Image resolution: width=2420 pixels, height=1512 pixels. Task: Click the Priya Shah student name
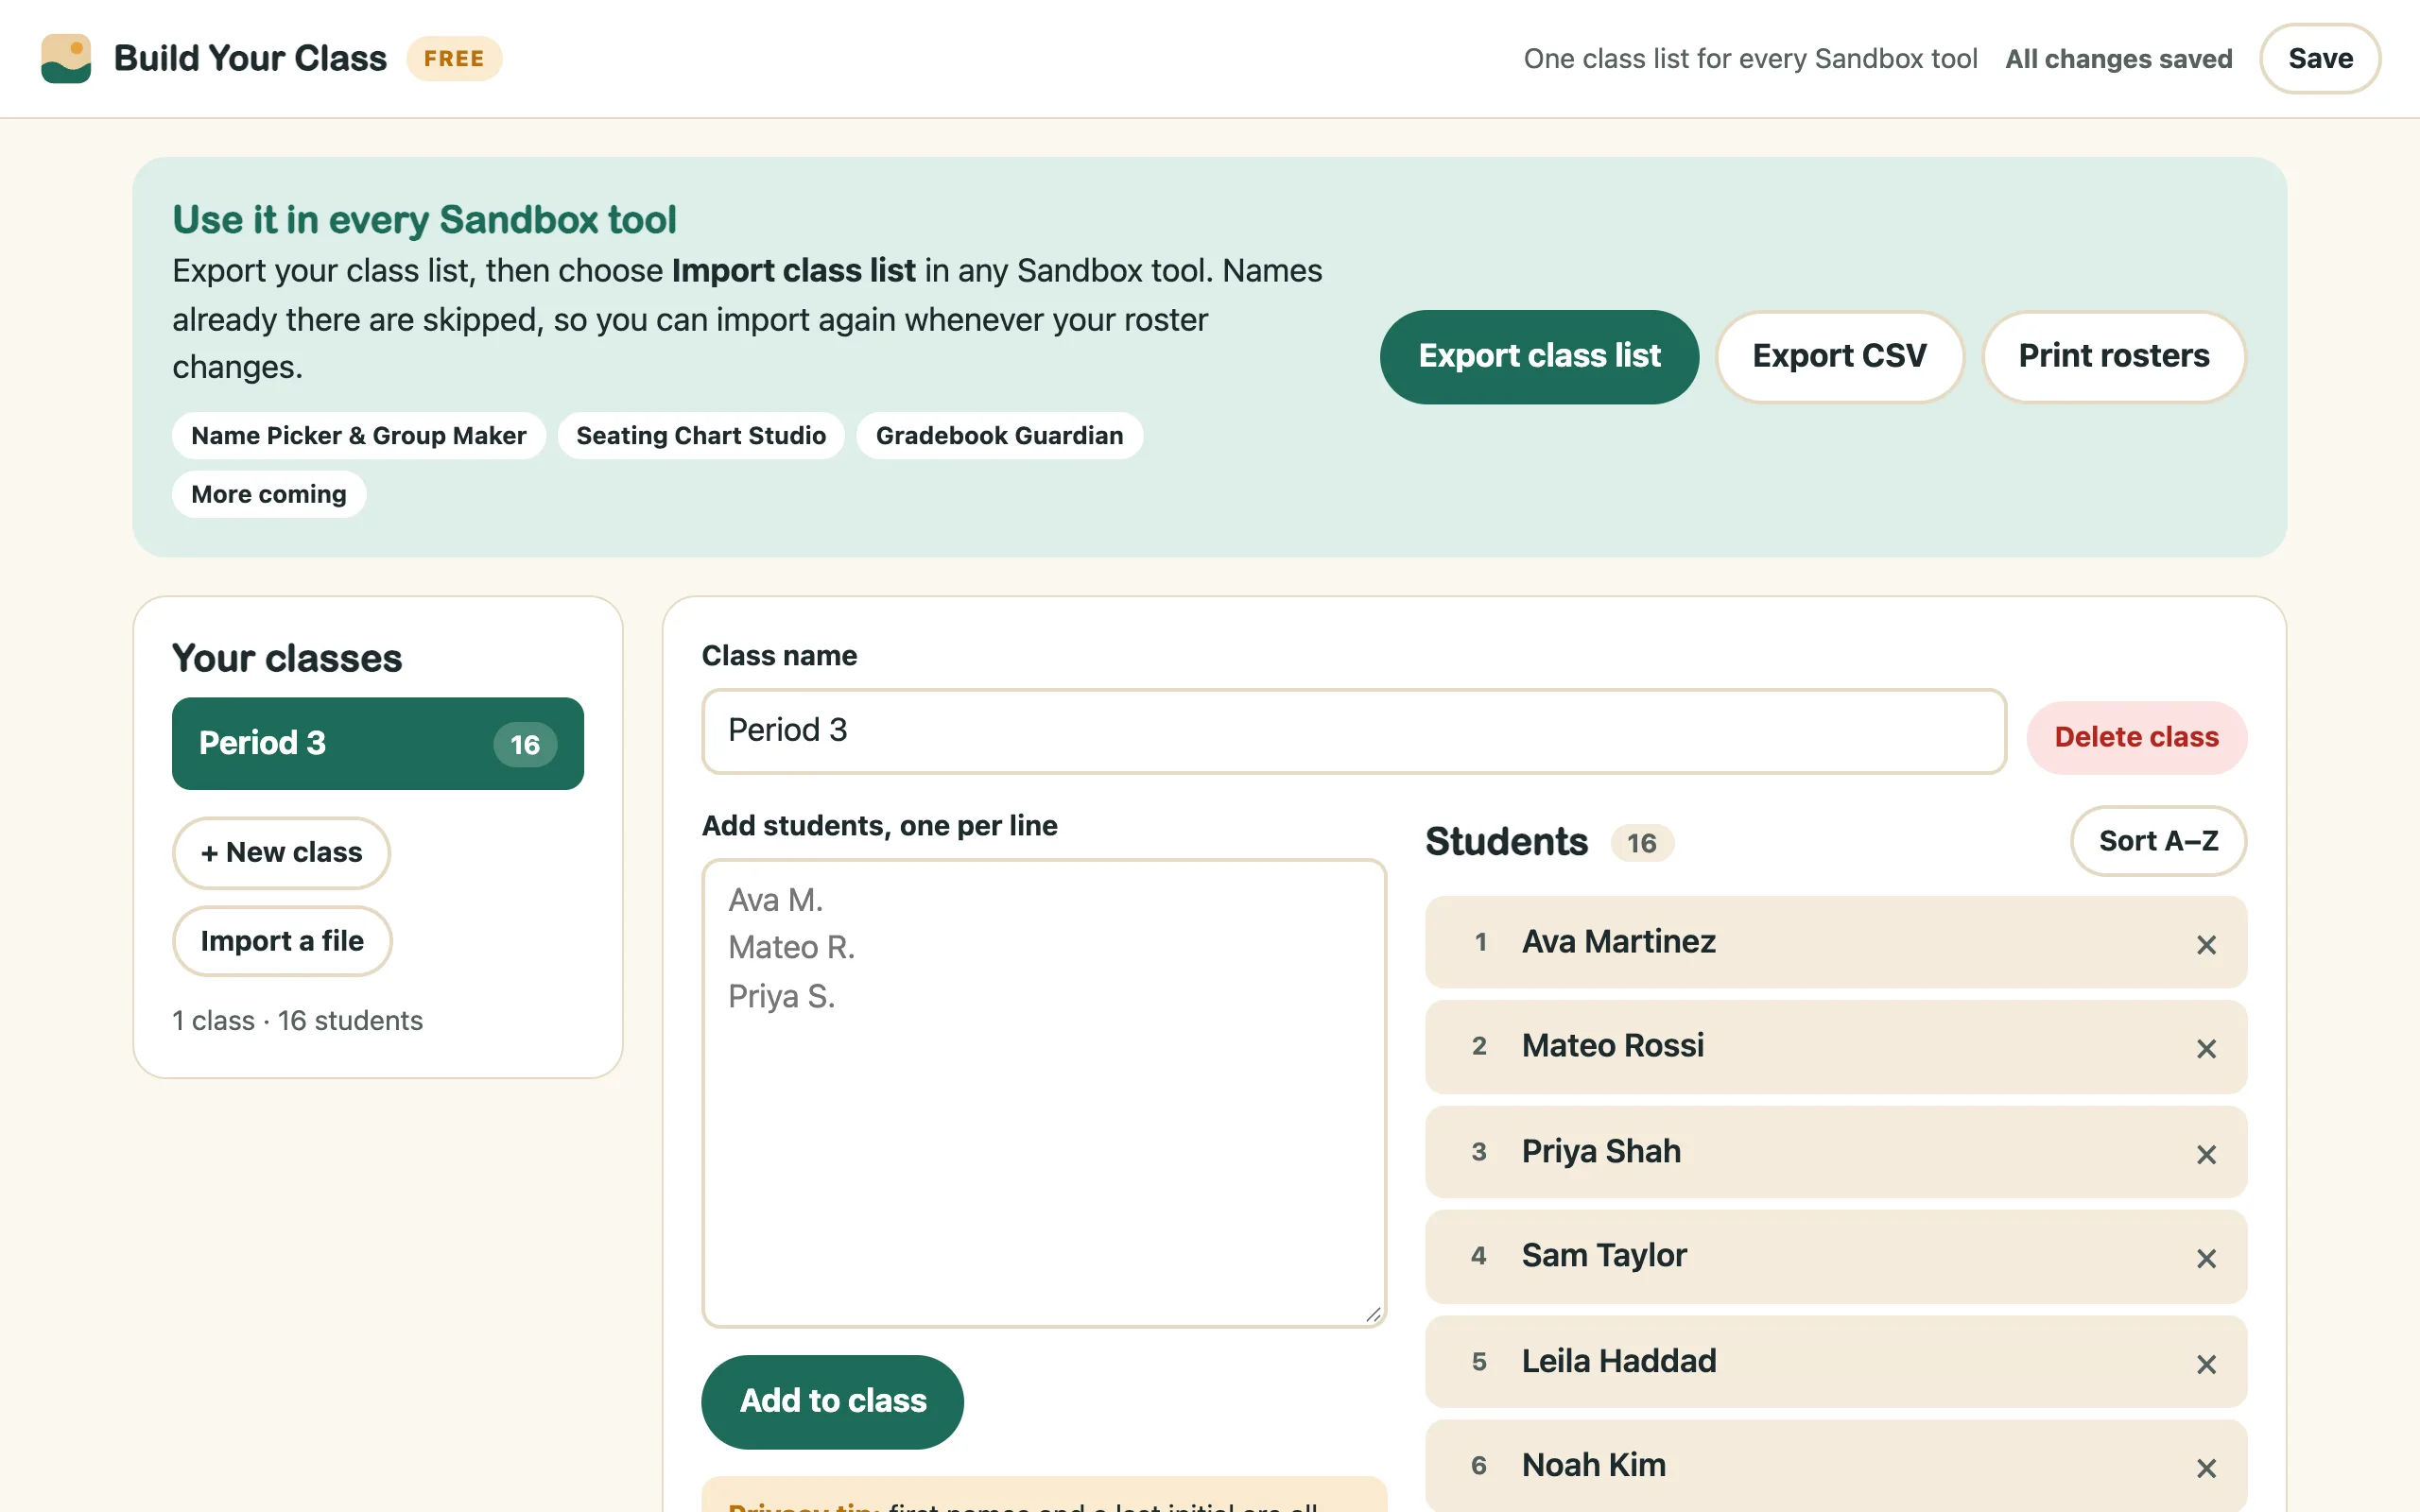pyautogui.click(x=1601, y=1151)
